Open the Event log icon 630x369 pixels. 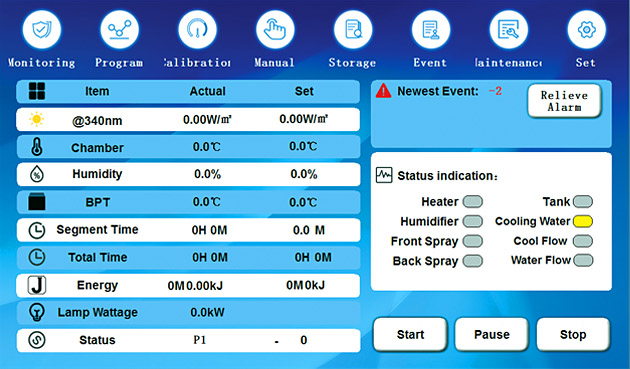click(431, 30)
